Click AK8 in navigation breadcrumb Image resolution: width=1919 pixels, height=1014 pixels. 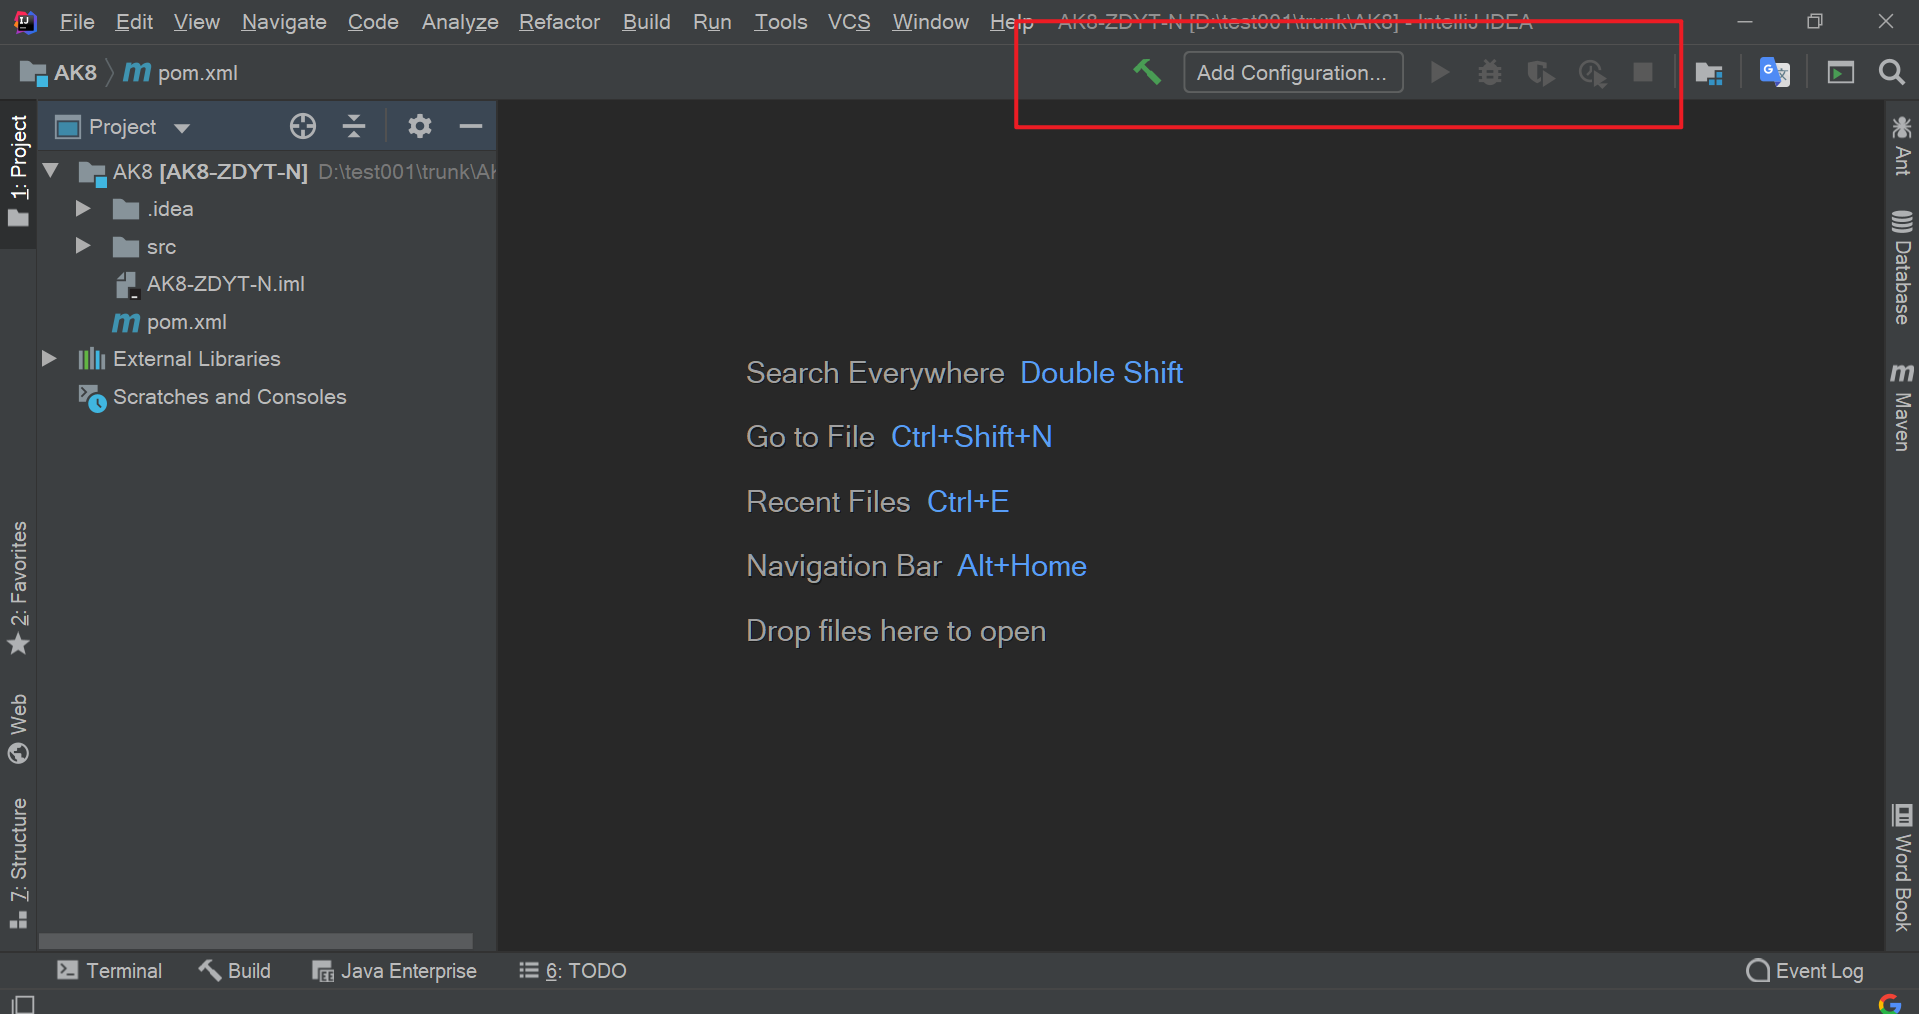[60, 73]
